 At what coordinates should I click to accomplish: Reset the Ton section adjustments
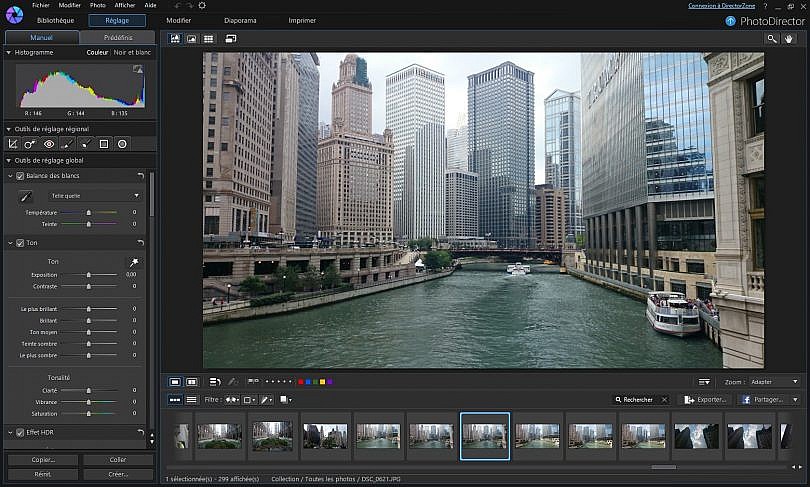pyautogui.click(x=141, y=243)
